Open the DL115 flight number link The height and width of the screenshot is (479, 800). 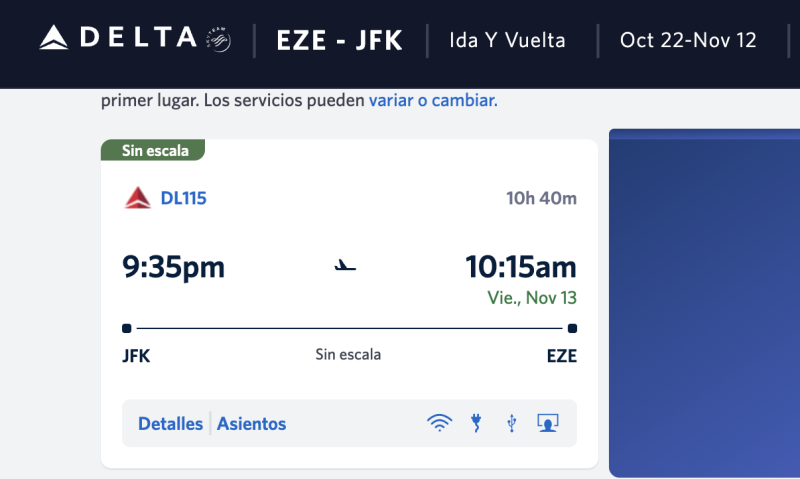183,198
